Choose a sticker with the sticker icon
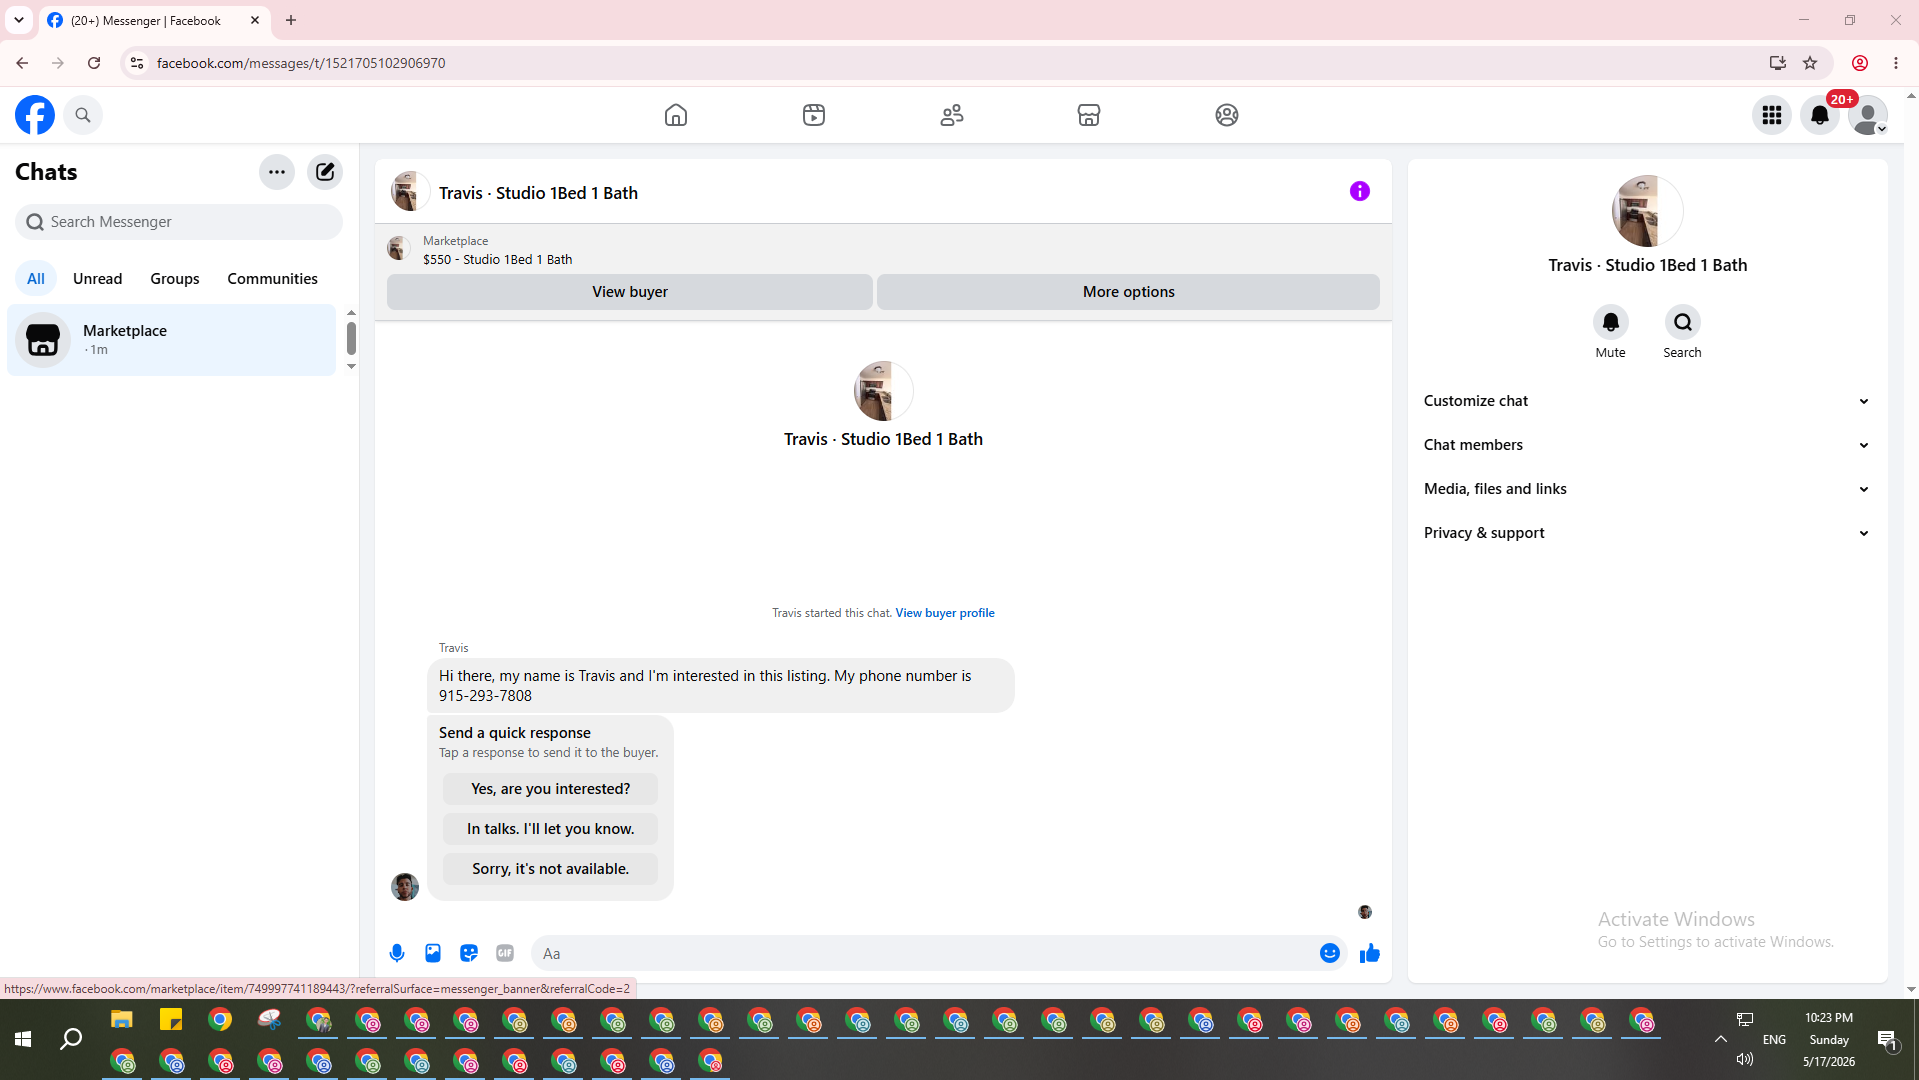This screenshot has width=1919, height=1080. tap(469, 954)
